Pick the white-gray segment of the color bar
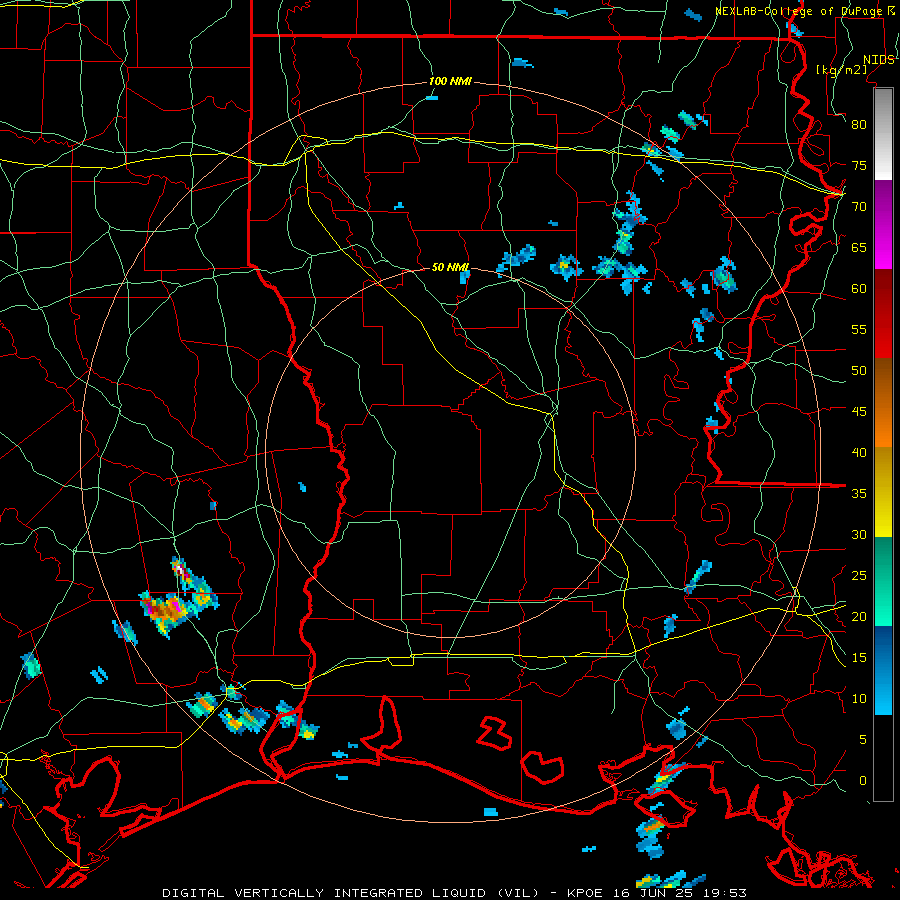Screen dimensions: 900x900 (883, 134)
